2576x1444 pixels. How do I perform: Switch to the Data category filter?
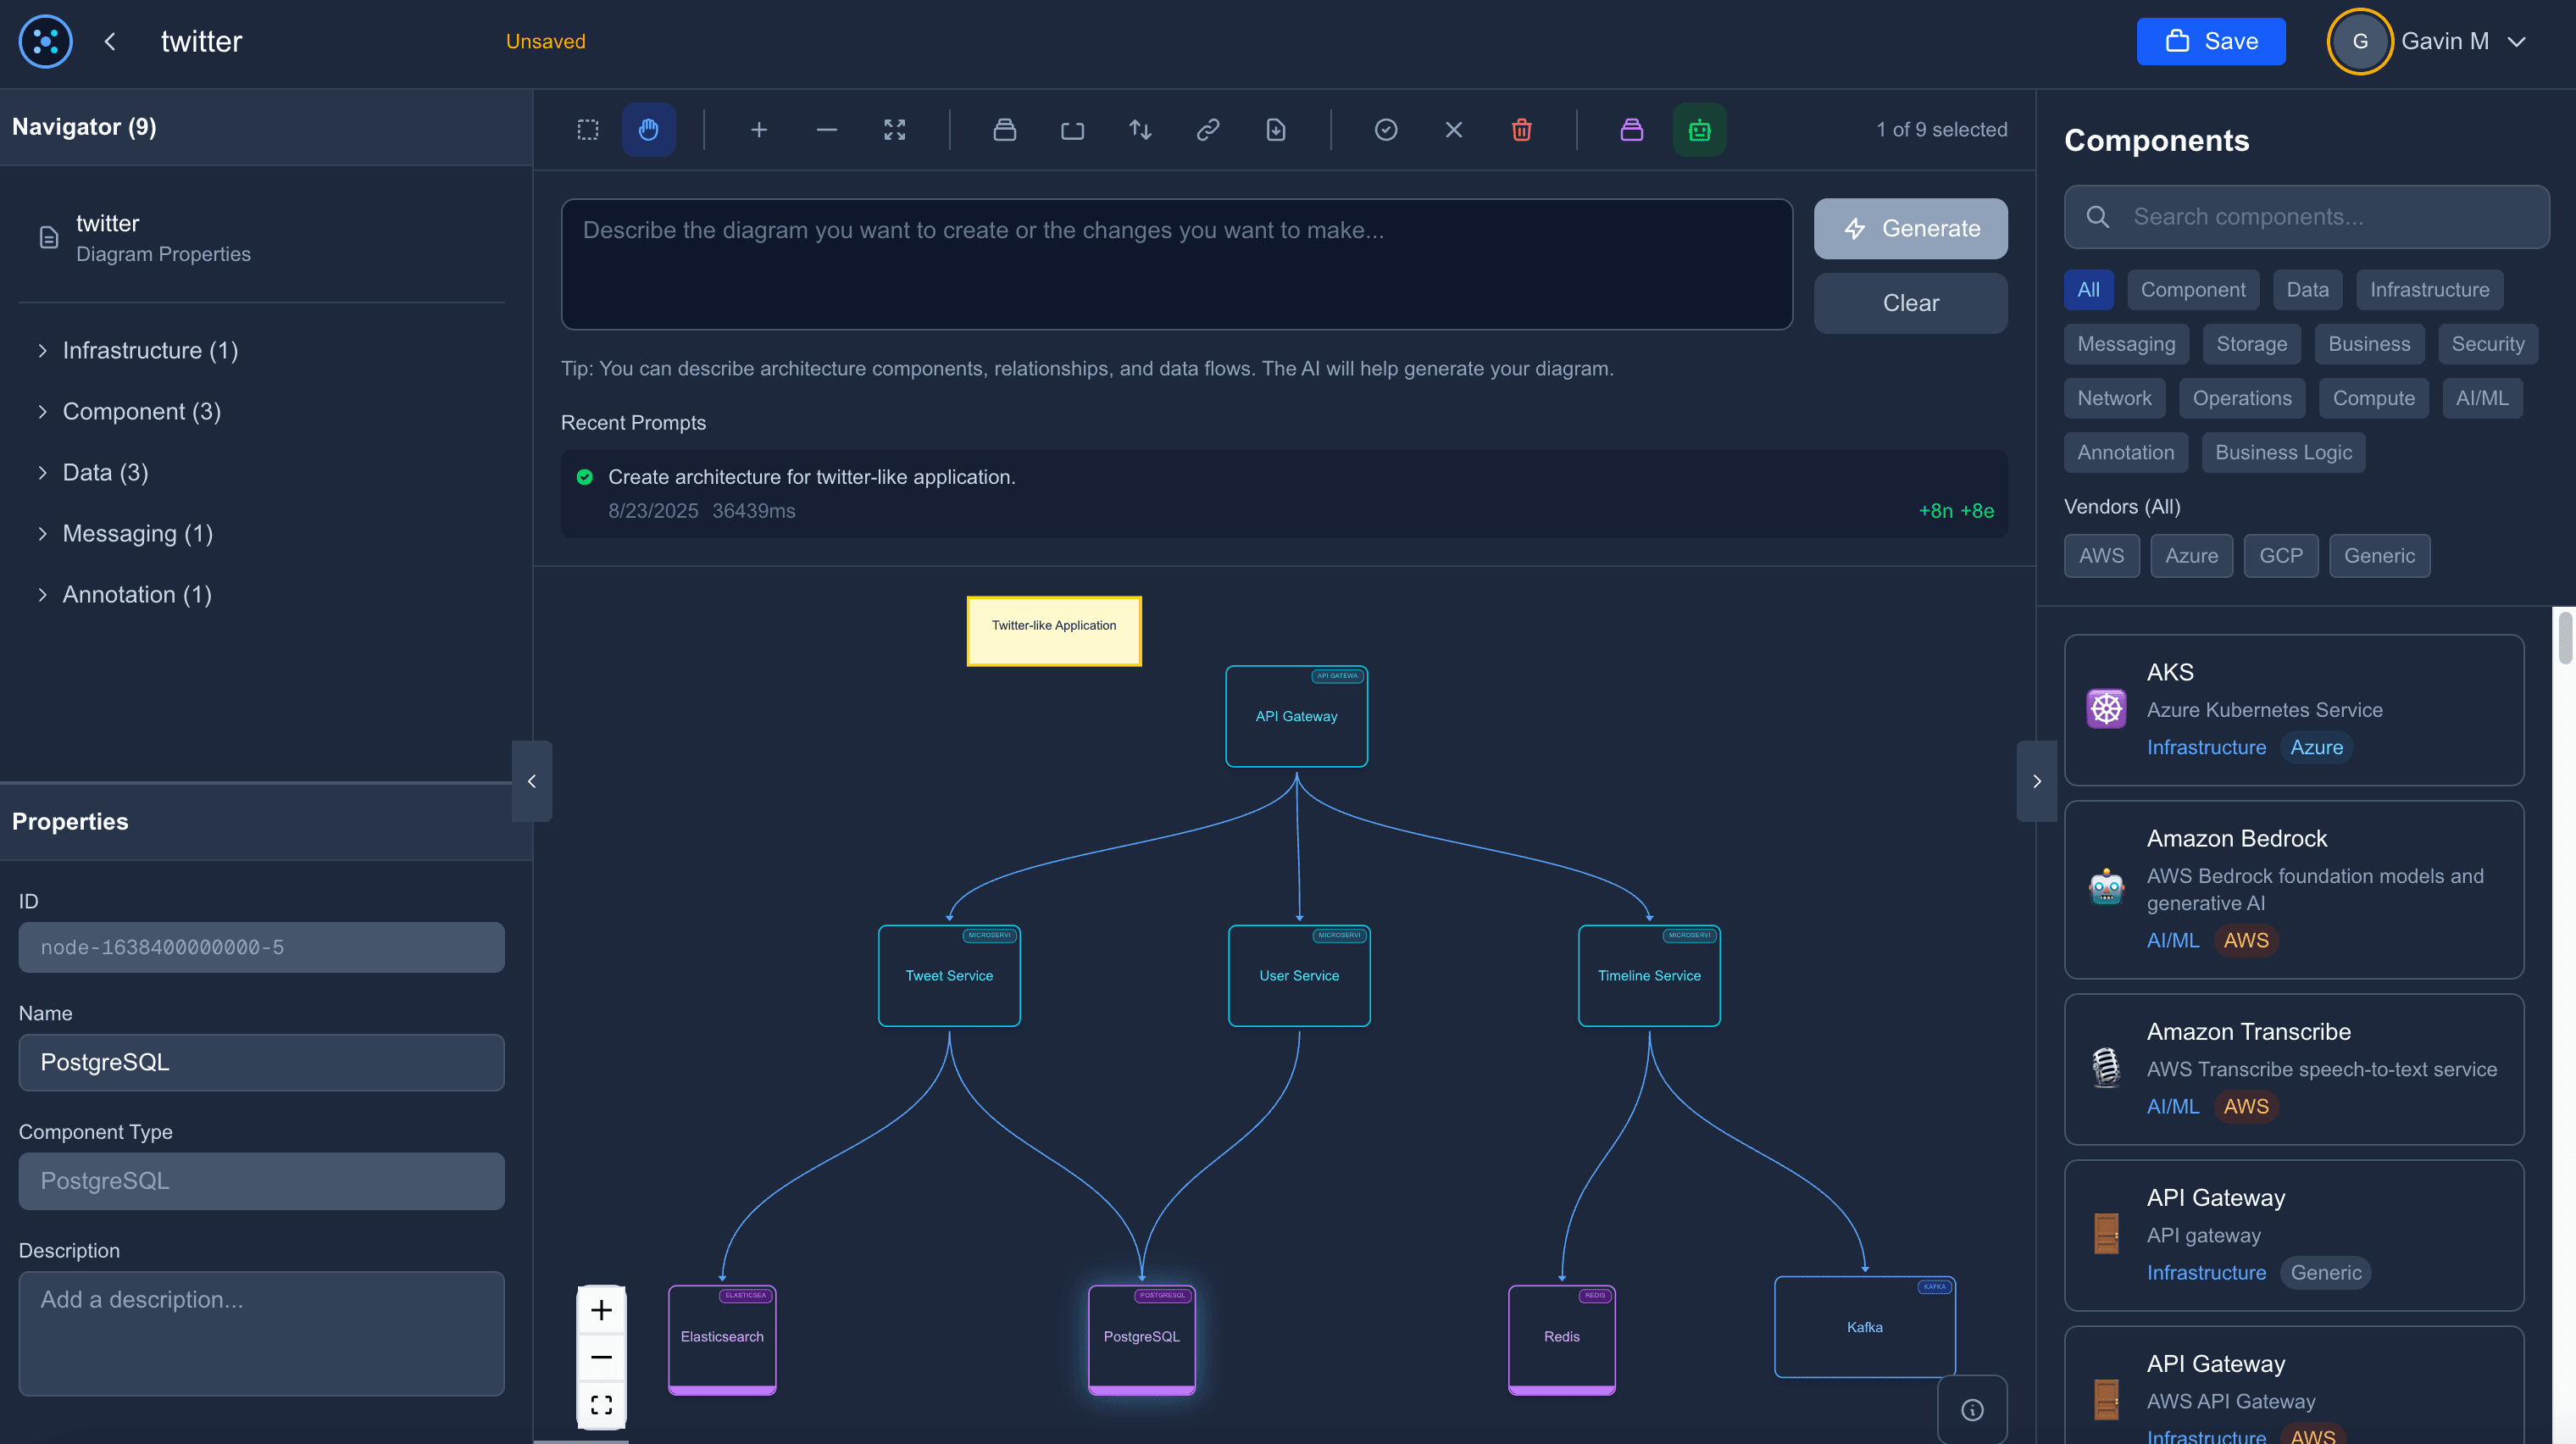[x=2307, y=289]
